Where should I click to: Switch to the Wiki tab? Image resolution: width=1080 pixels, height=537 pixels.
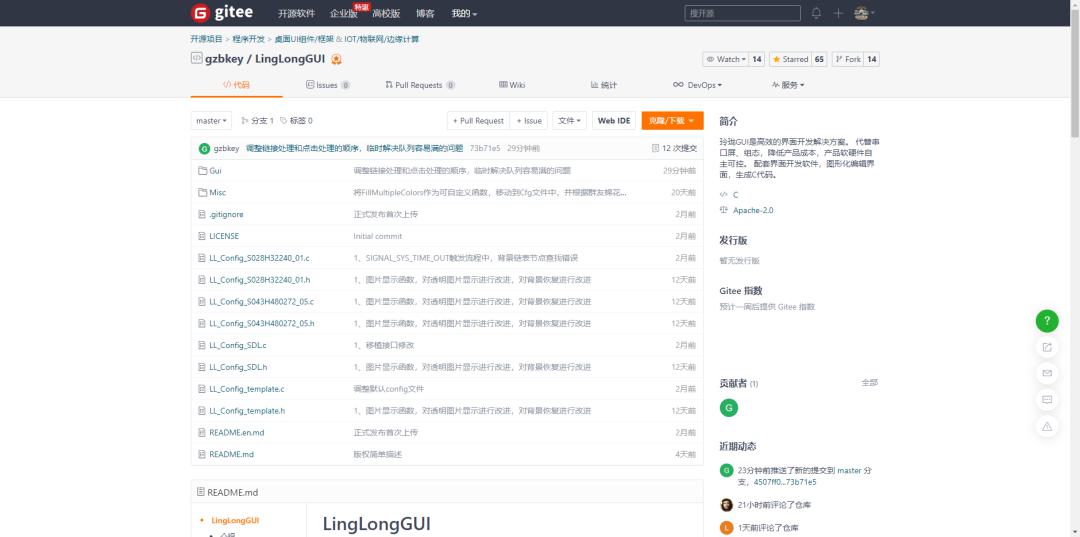pos(512,85)
